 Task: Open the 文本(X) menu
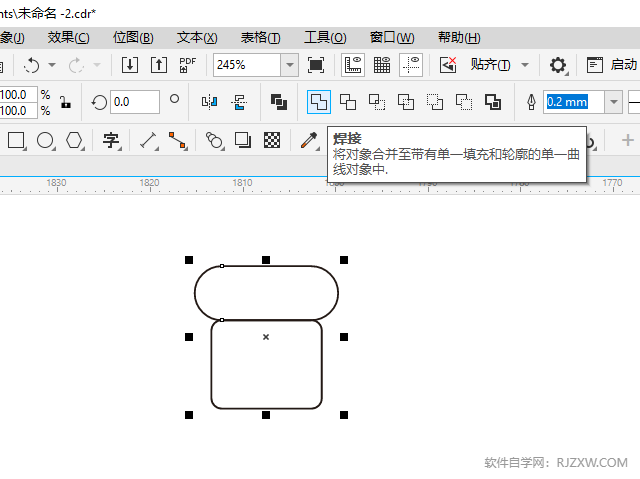pyautogui.click(x=197, y=38)
